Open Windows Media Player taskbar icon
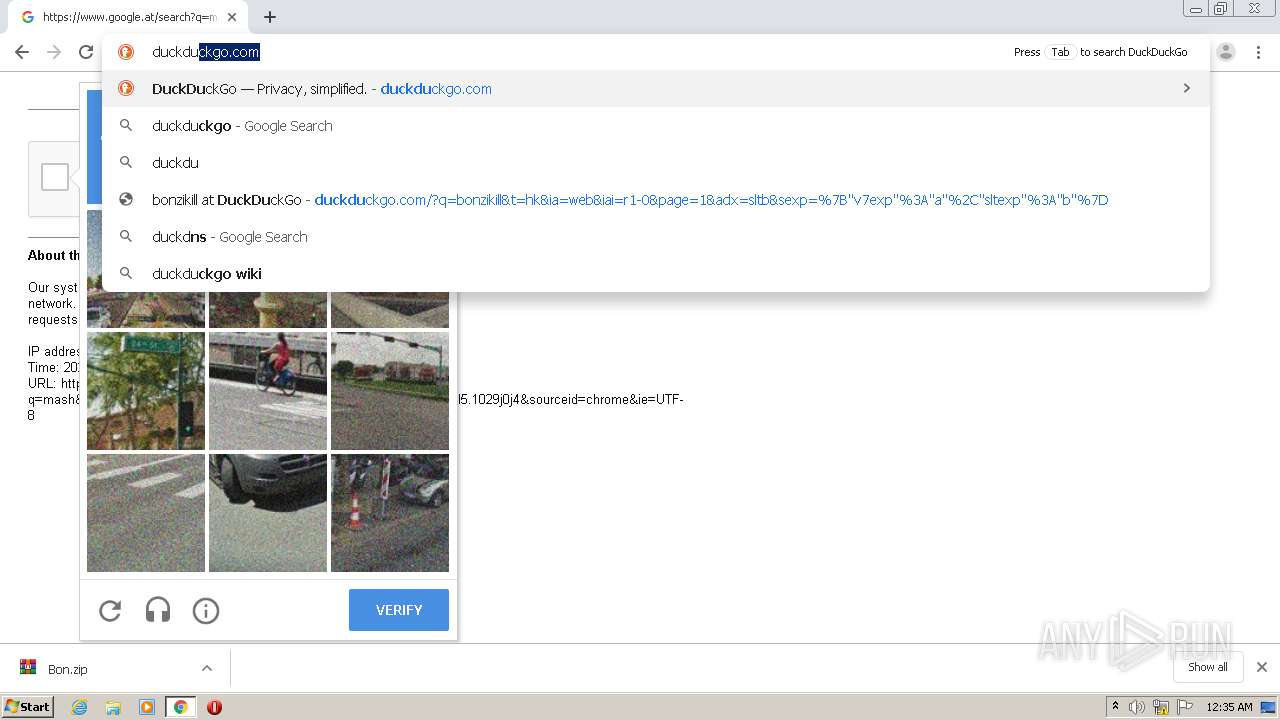Screen dimensions: 1280x720 click(147, 707)
